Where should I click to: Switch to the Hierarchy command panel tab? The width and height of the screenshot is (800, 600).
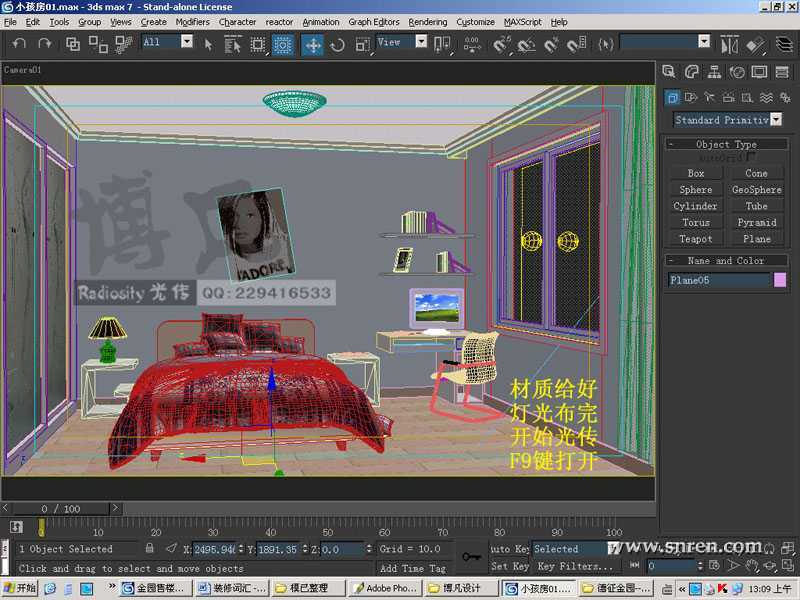point(714,72)
